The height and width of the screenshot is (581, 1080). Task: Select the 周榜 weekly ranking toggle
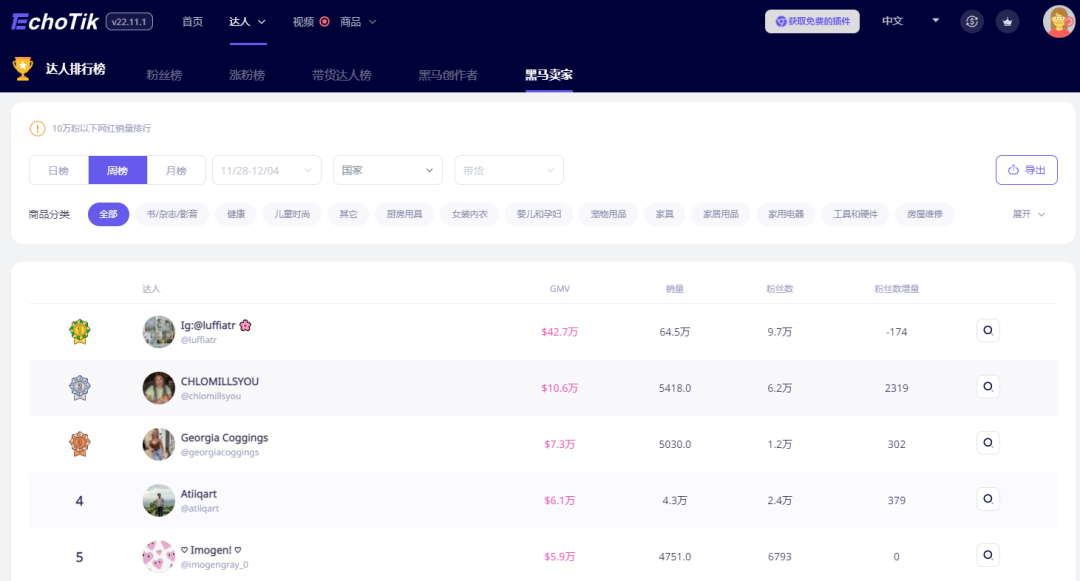coord(118,170)
